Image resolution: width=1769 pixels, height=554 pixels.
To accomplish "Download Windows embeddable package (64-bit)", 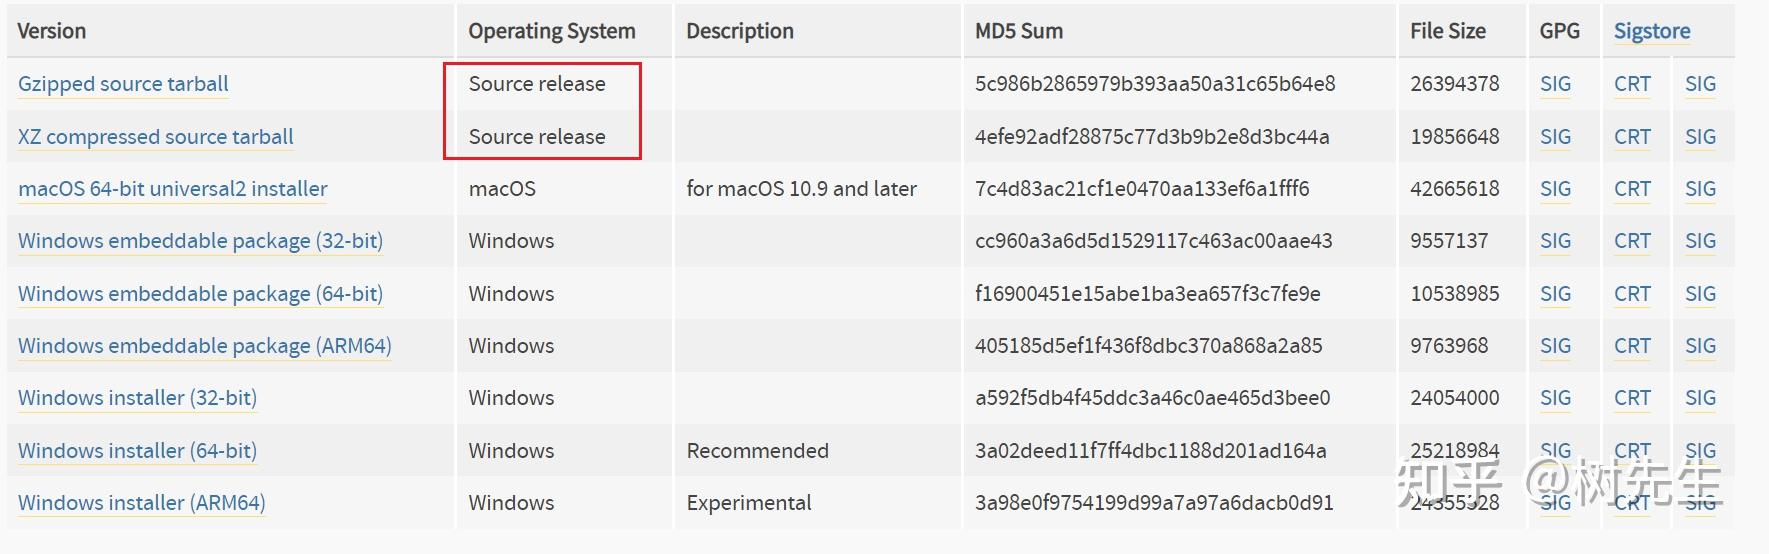I will pyautogui.click(x=200, y=294).
